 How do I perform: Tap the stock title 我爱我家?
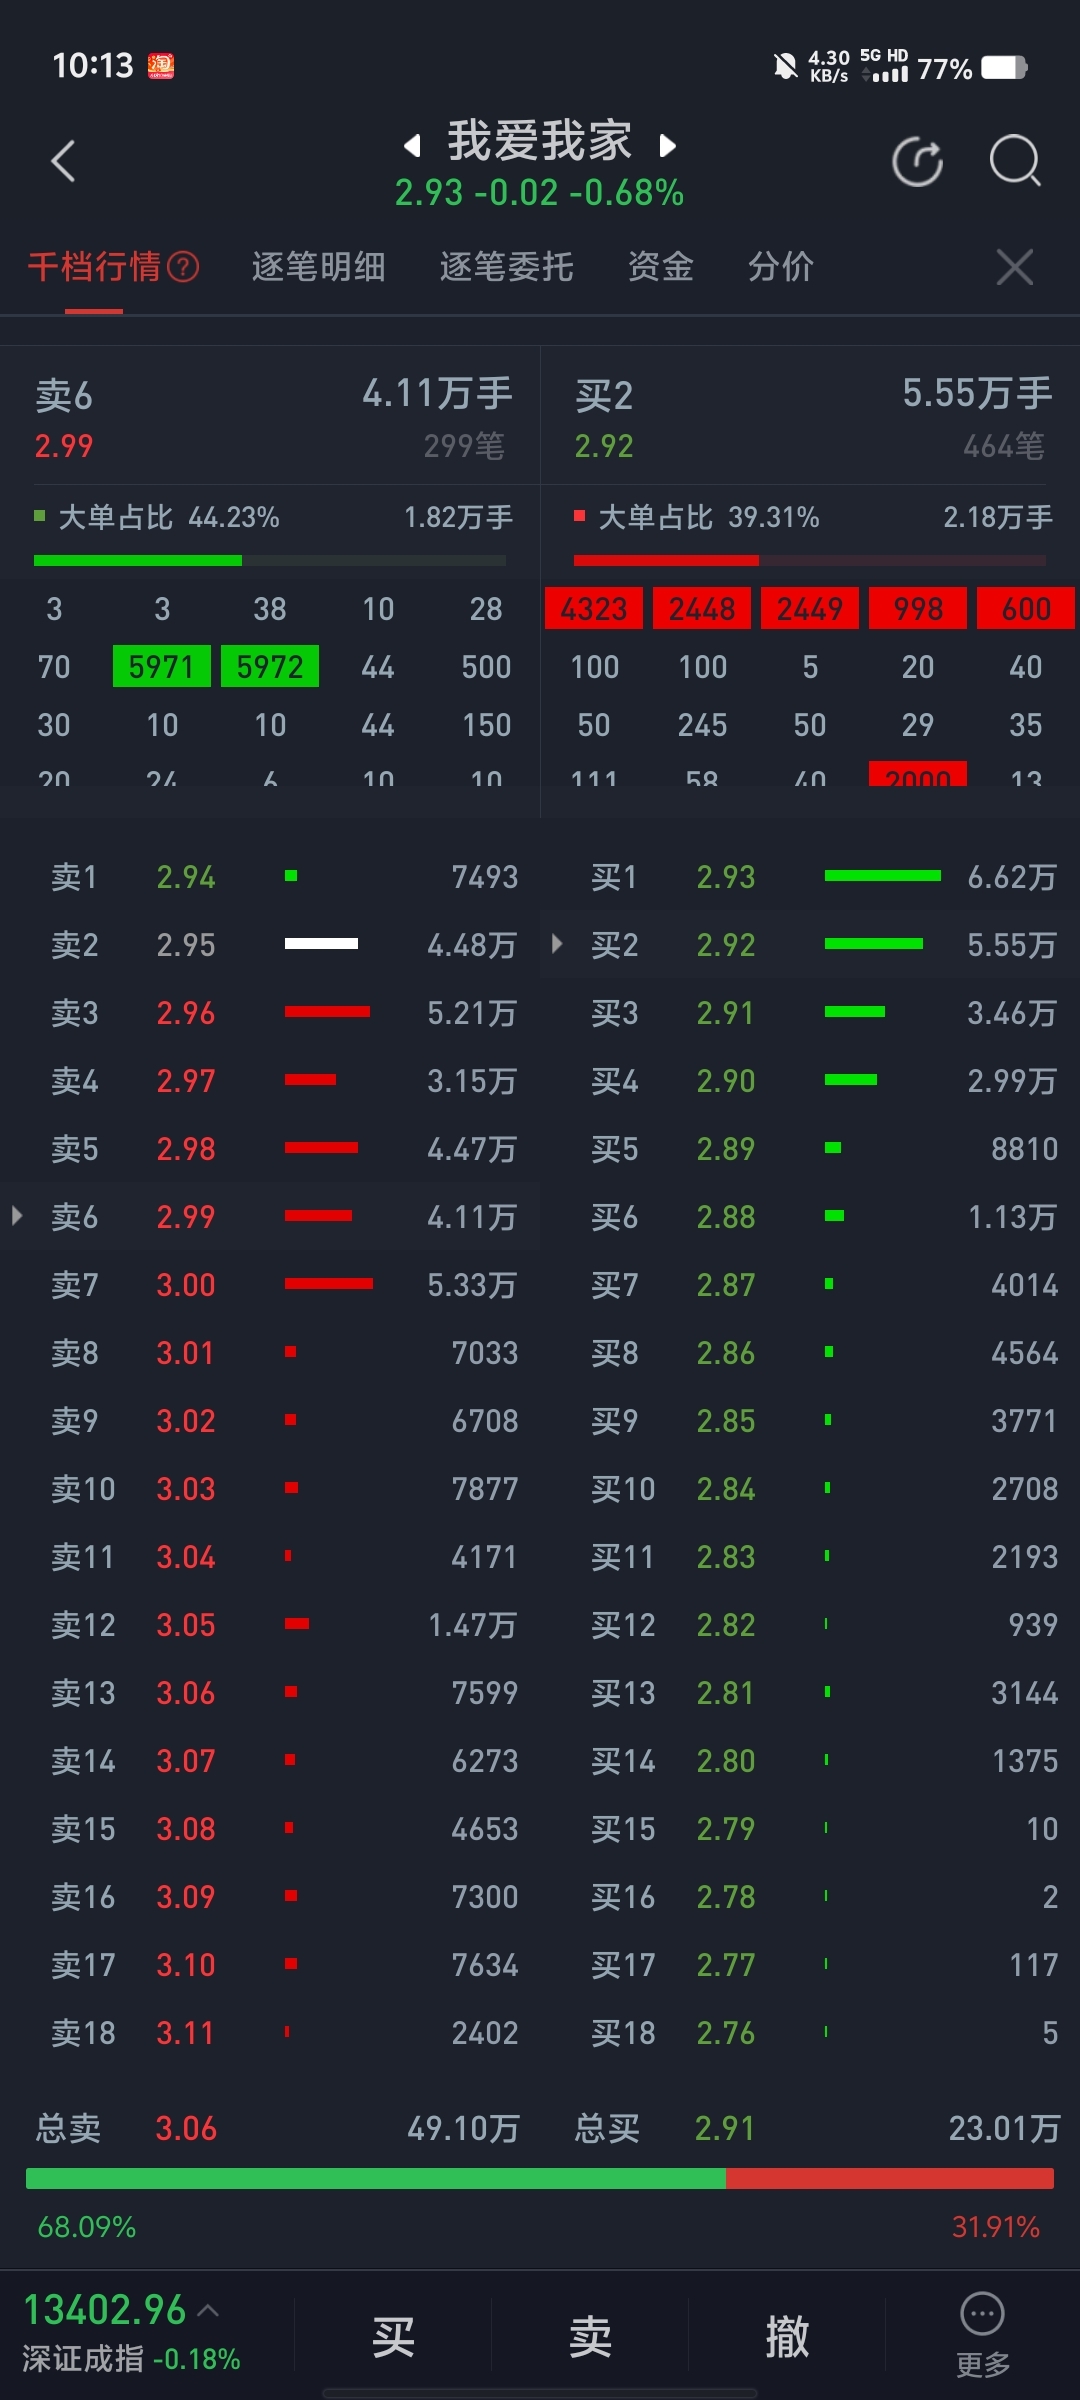540,141
